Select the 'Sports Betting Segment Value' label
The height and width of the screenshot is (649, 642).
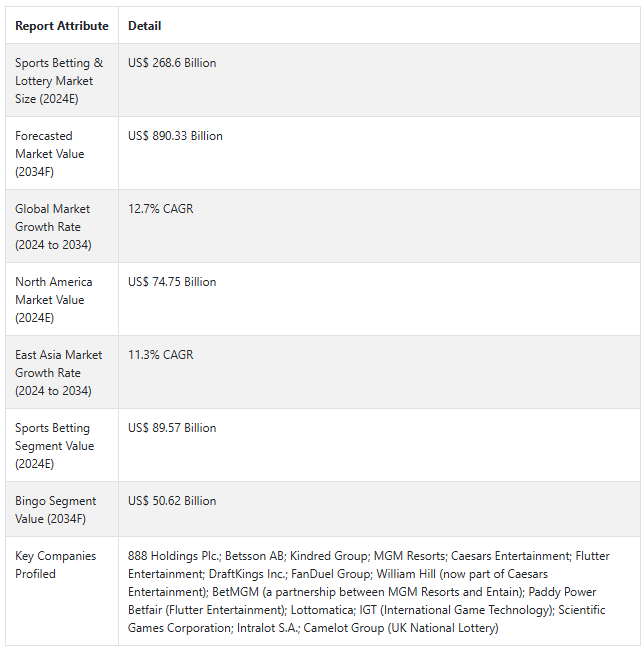coord(55,446)
